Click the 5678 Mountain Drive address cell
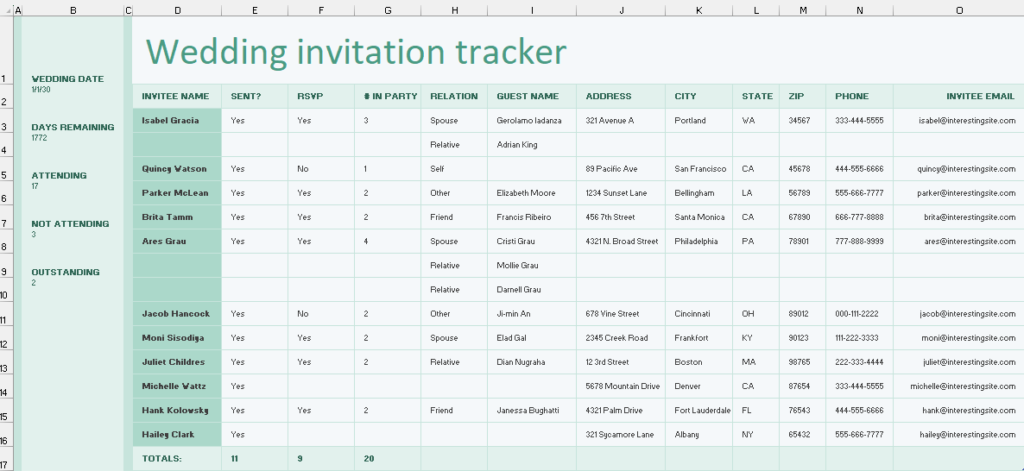This screenshot has height=471, width=1024. (622, 386)
